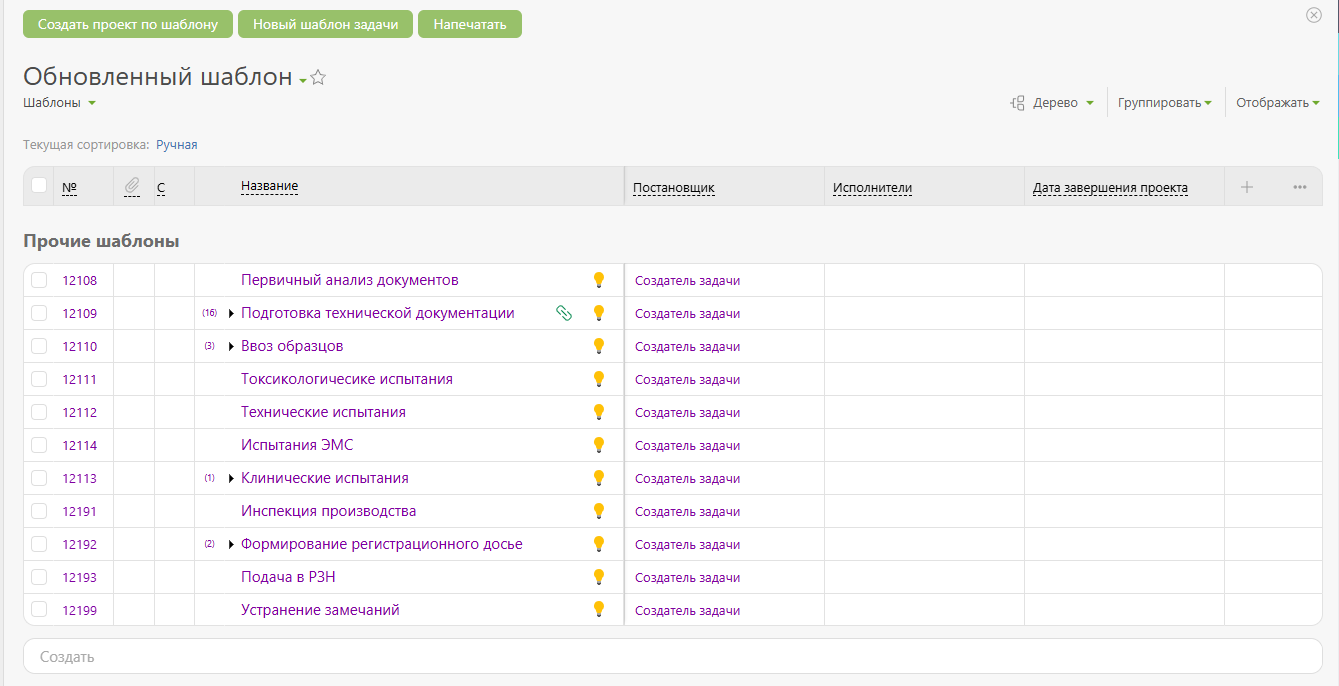This screenshot has height=686, width=1339.
Task: Click the lightbulb icon on Испытания ЭМС row
Action: pos(599,445)
